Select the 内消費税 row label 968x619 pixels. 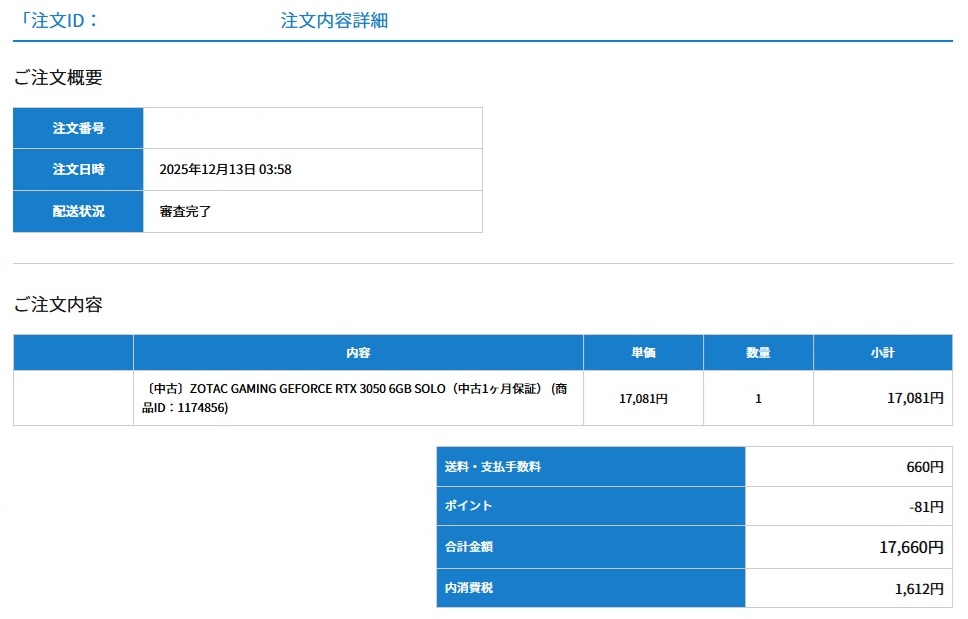click(x=469, y=588)
